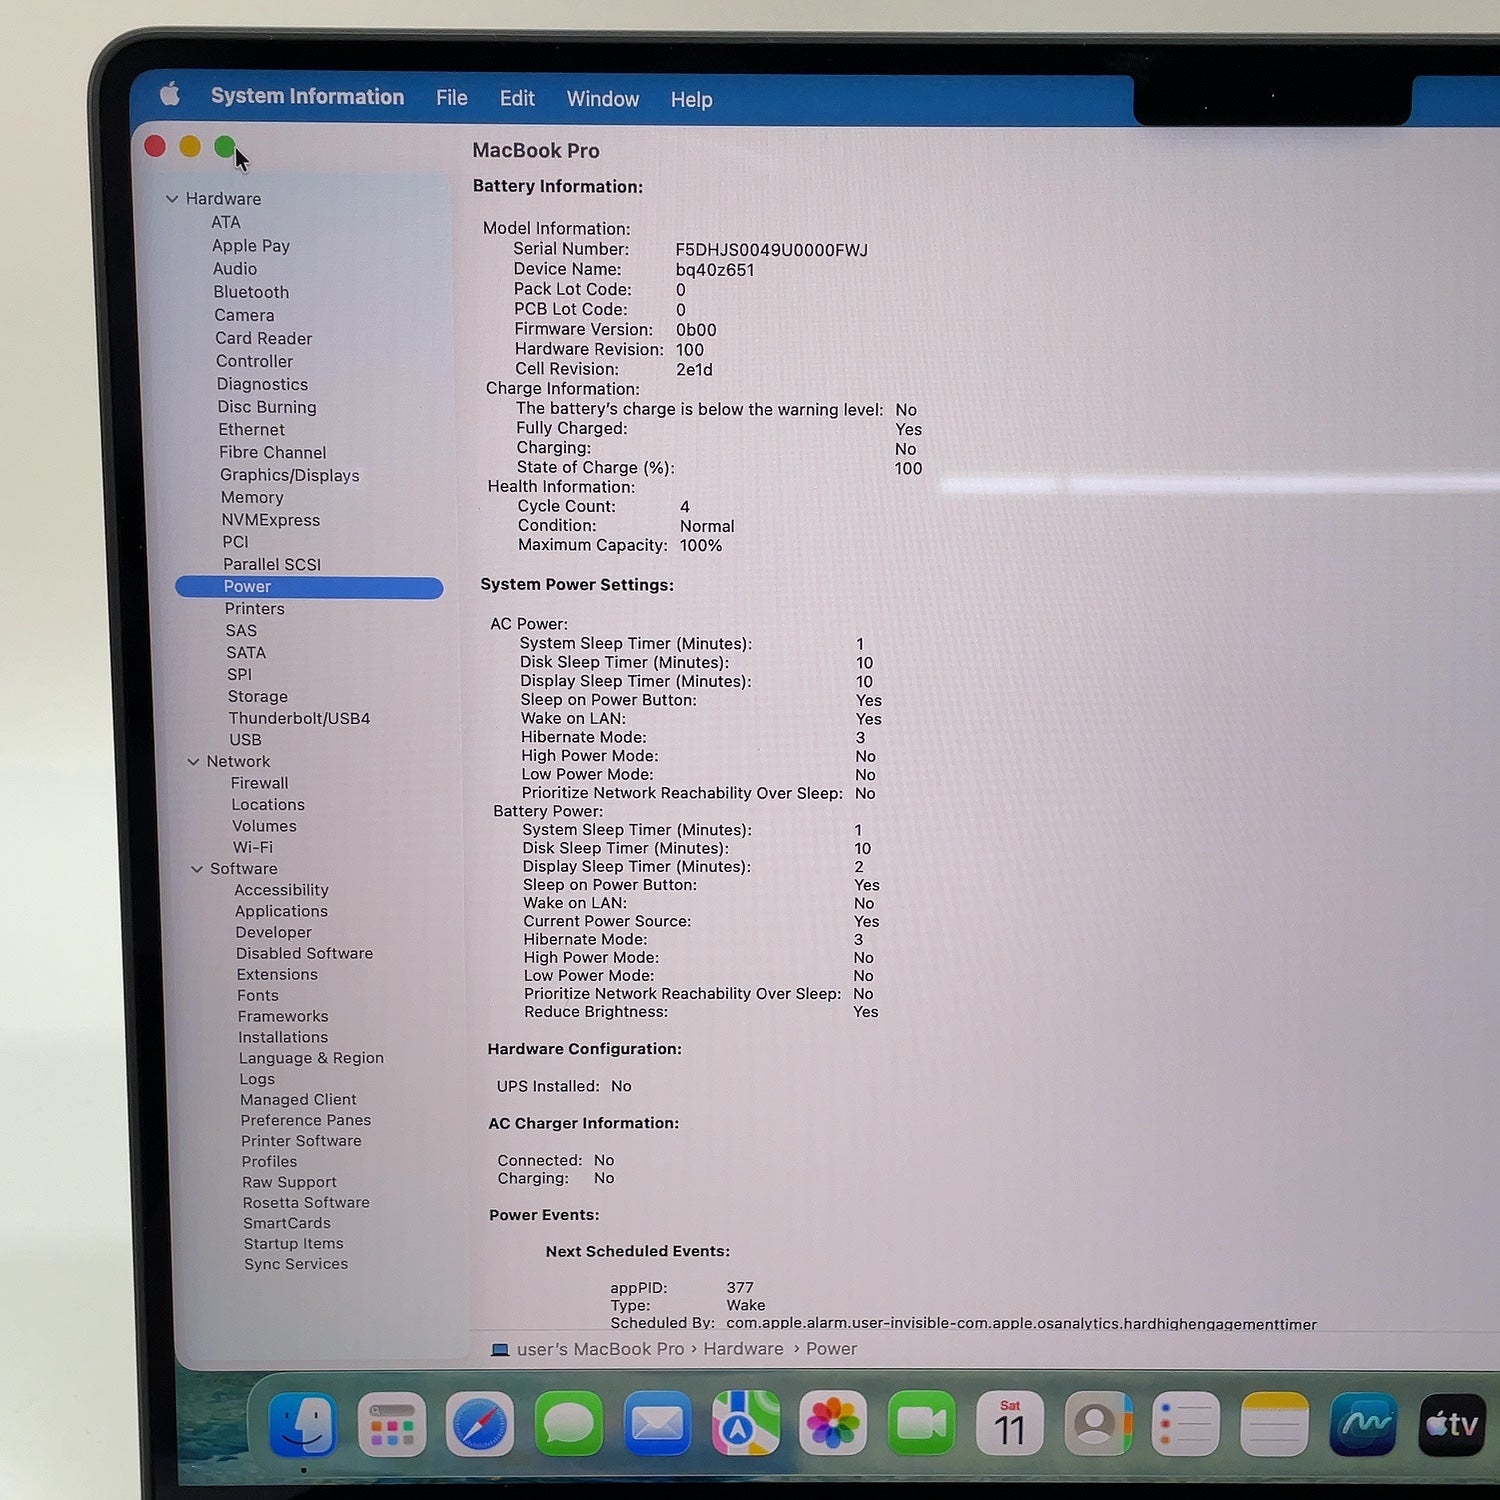
Task: Select Managed Client in the sidebar
Action: coord(298,1099)
